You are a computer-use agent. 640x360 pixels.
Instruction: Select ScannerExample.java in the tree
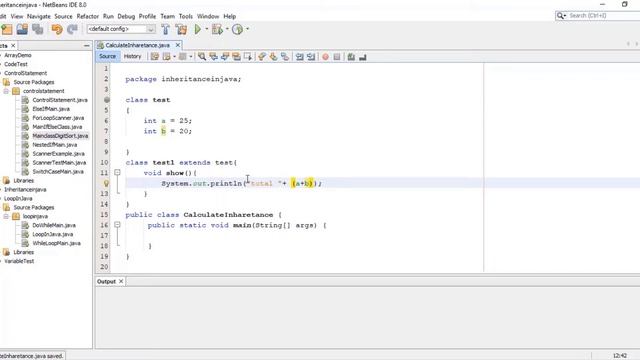(x=58, y=154)
